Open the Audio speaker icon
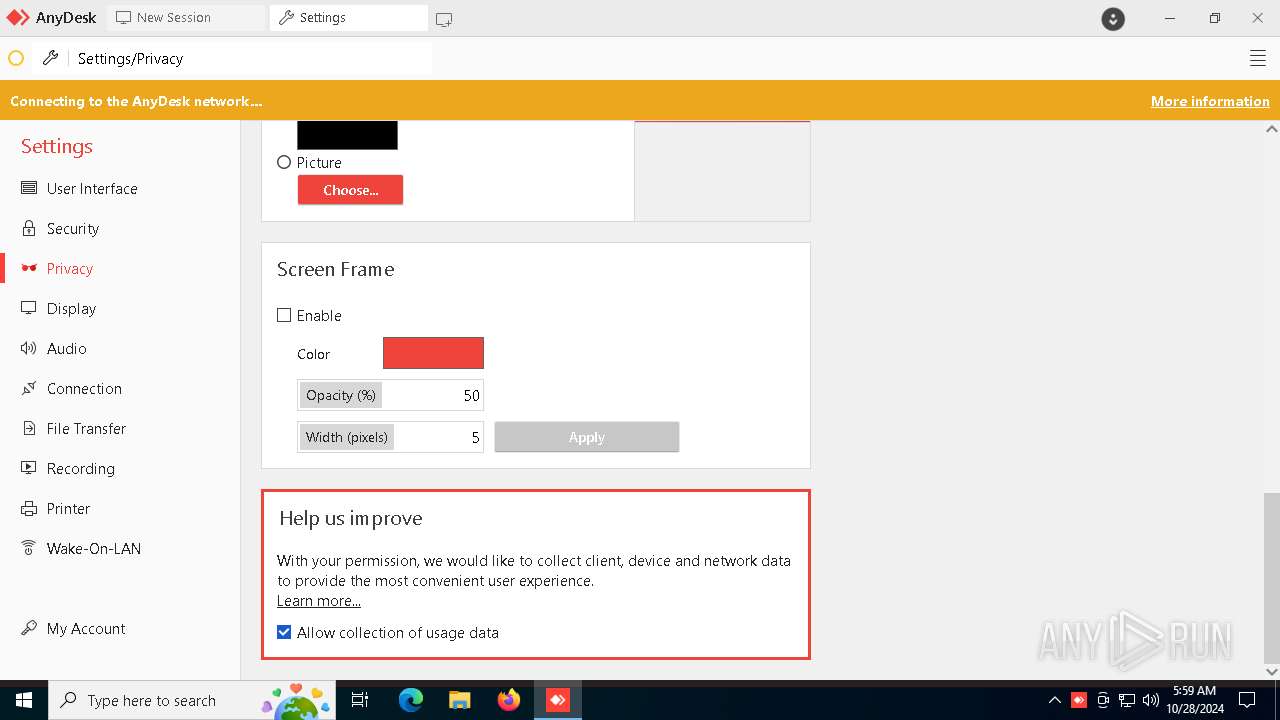Viewport: 1280px width, 720px height. click(x=29, y=348)
